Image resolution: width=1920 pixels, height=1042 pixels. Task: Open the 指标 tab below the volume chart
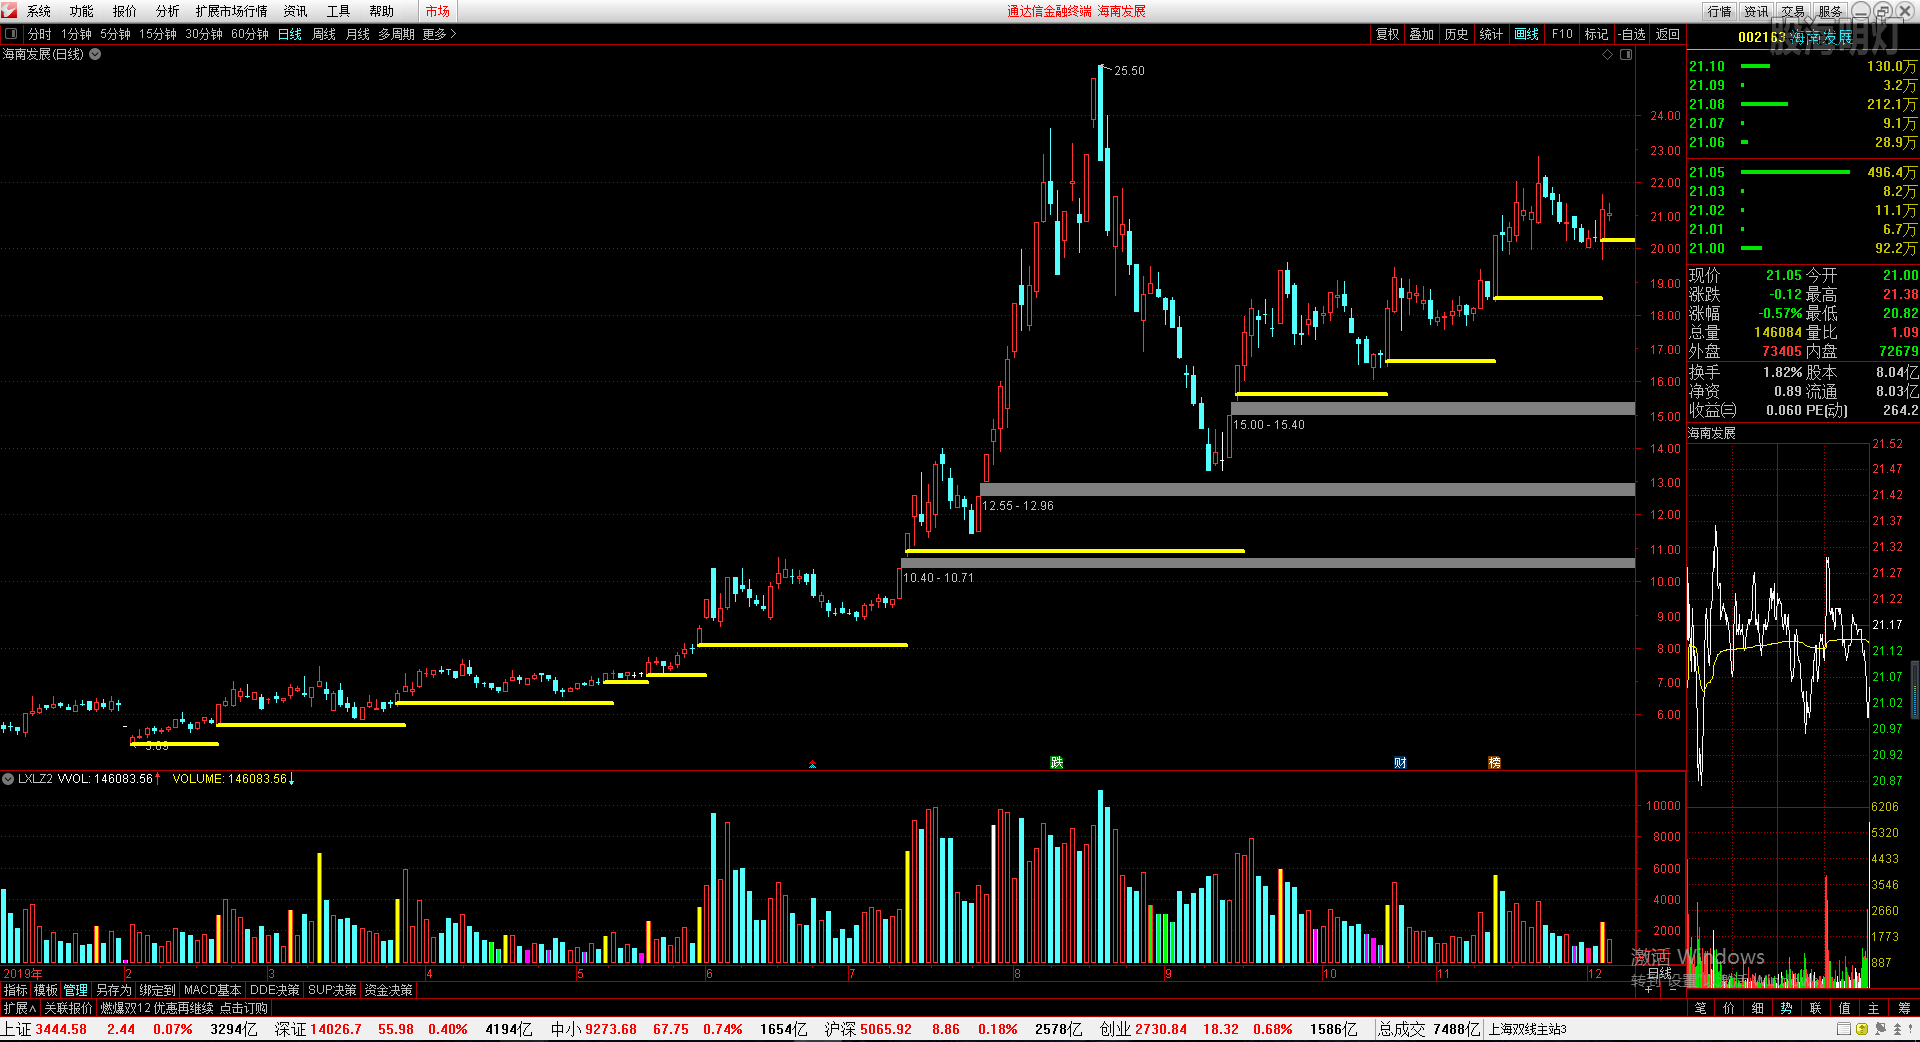click(15, 990)
